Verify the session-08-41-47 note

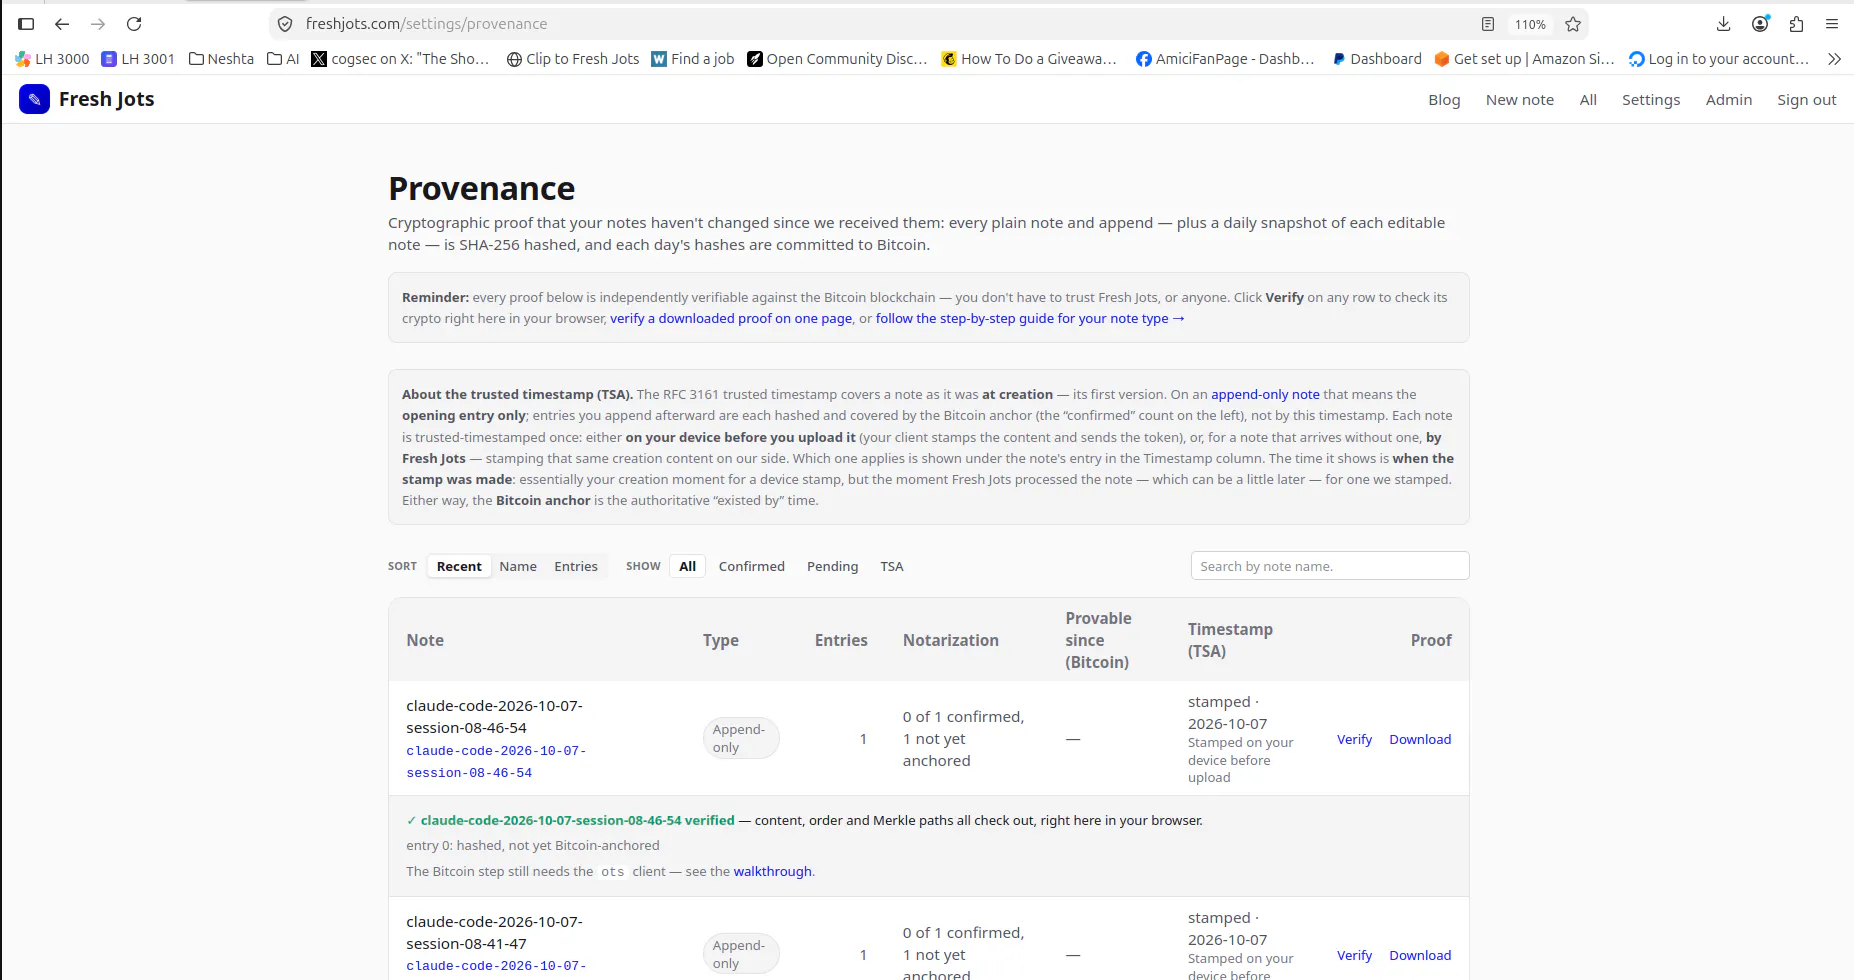pos(1354,955)
